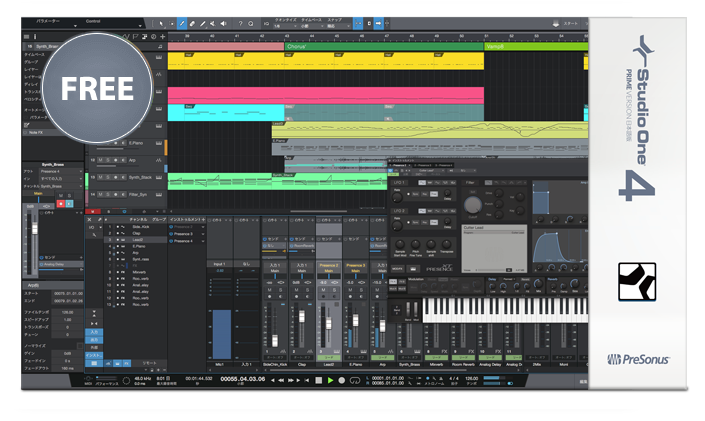705x421 pixels.
Task: Click the Remote button below channel list
Action: (x=149, y=363)
